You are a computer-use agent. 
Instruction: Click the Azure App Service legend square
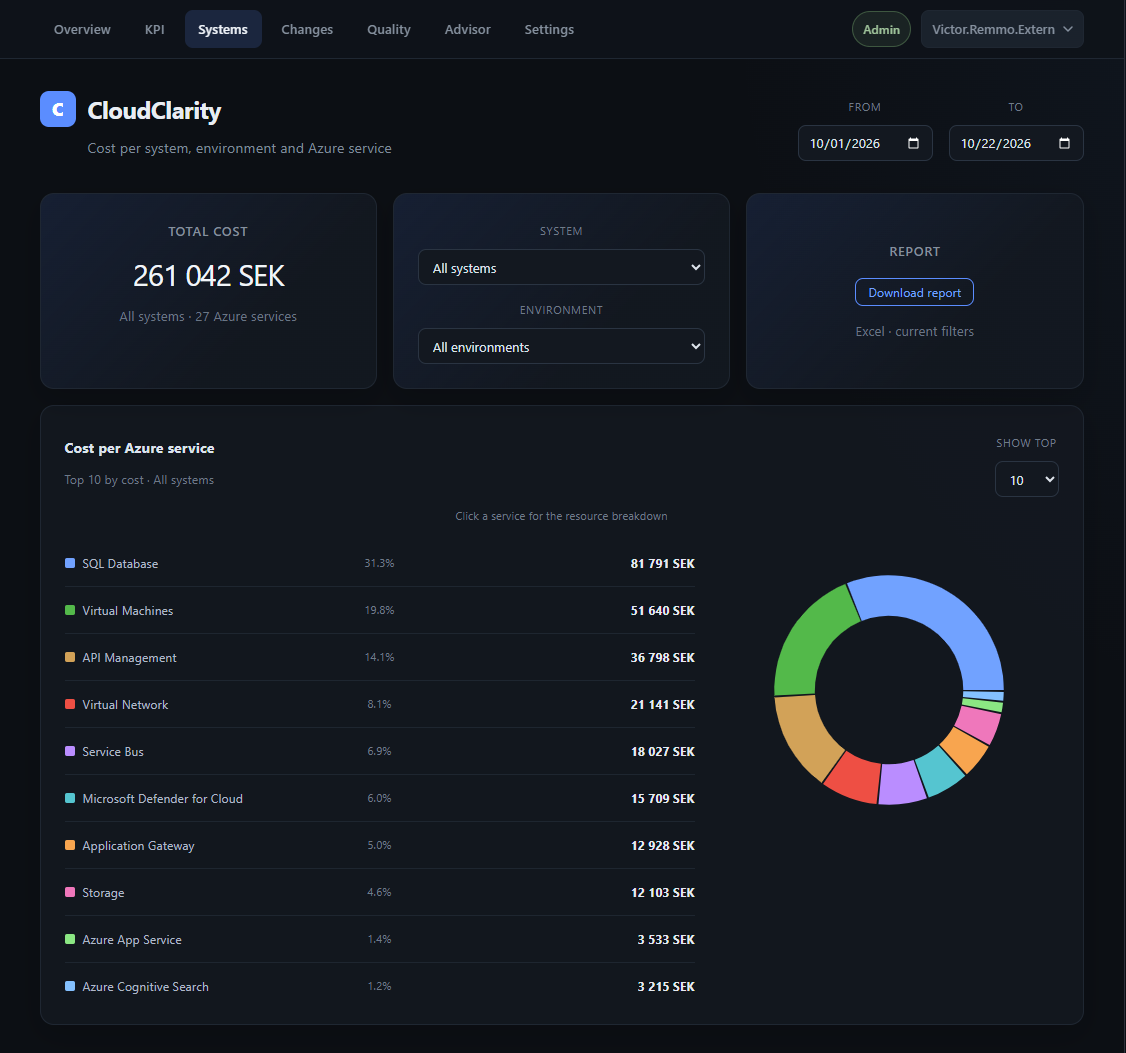pos(70,939)
